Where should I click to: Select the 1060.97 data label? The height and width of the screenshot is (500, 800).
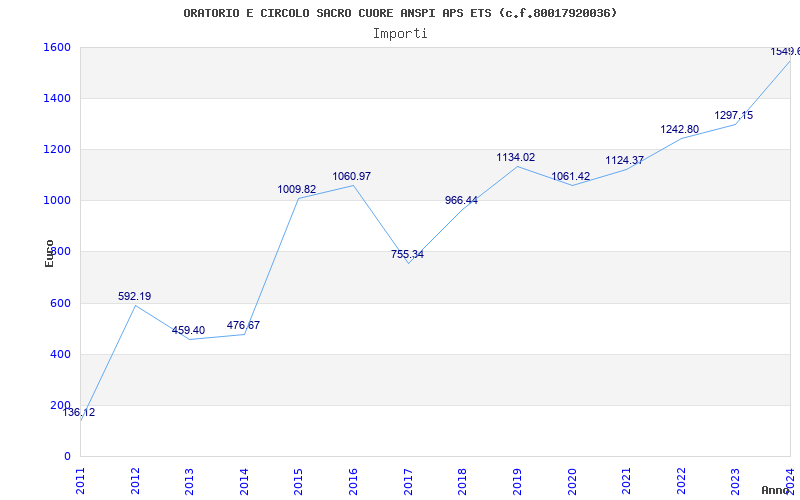(x=352, y=177)
